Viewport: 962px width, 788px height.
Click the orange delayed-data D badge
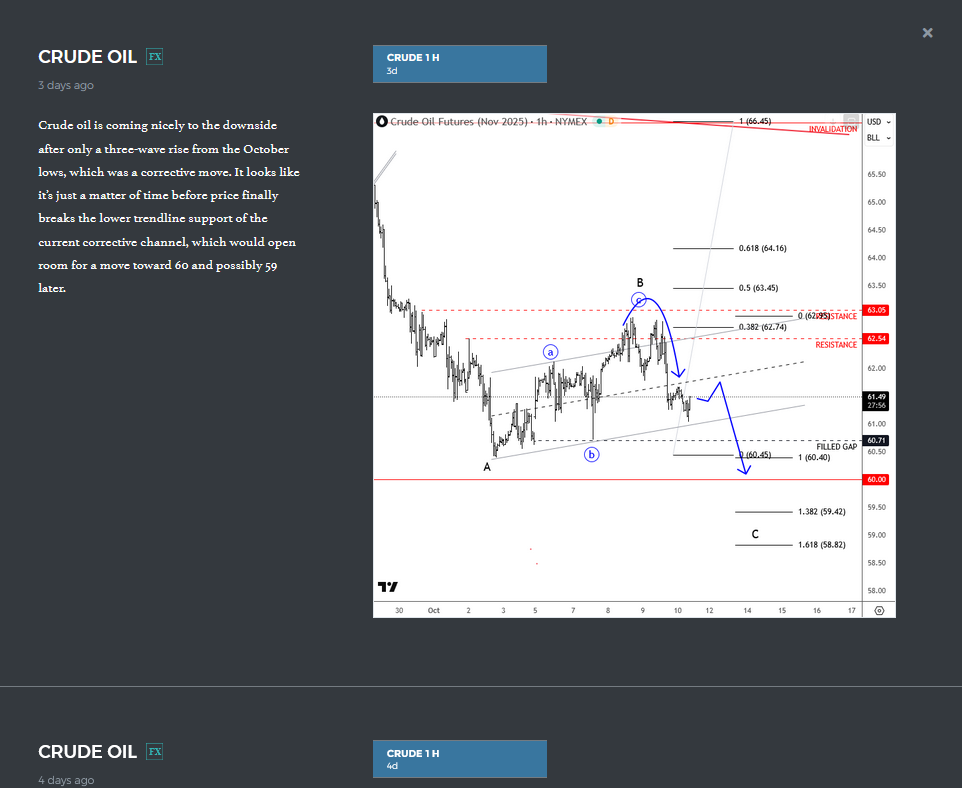coord(611,120)
